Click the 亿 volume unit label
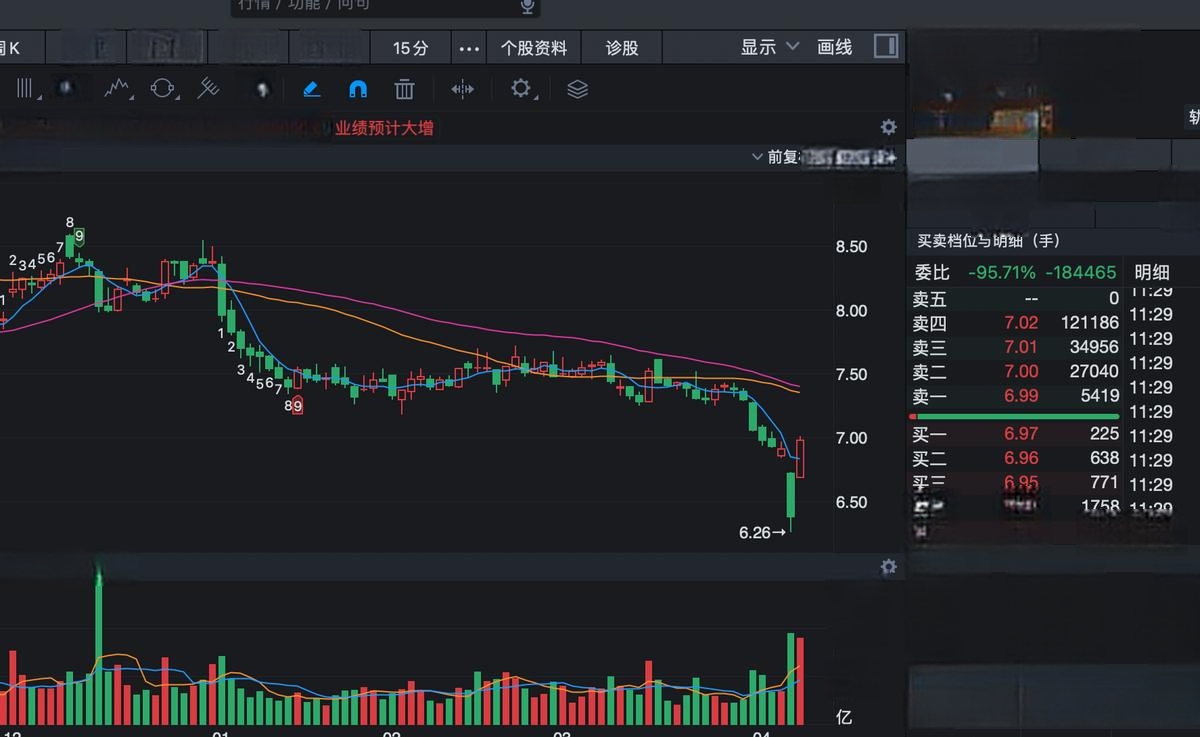 844,717
